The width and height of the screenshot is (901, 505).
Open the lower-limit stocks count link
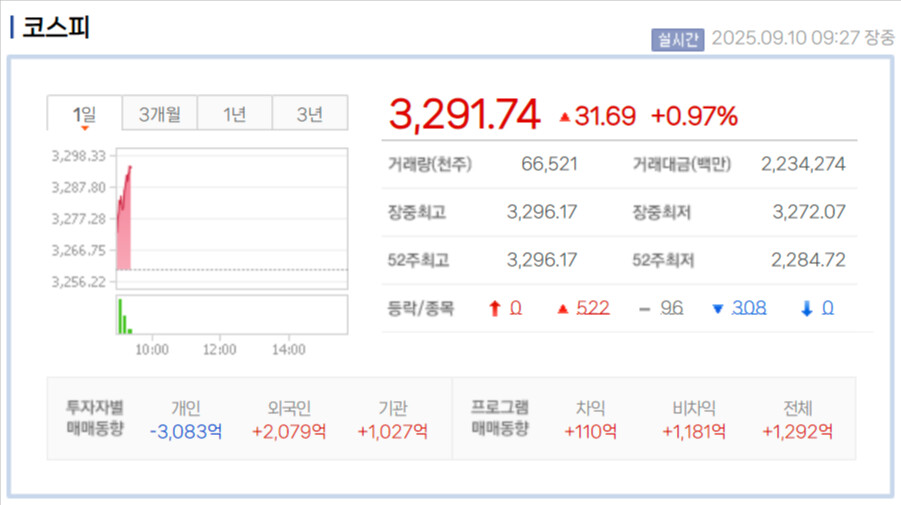tap(827, 308)
